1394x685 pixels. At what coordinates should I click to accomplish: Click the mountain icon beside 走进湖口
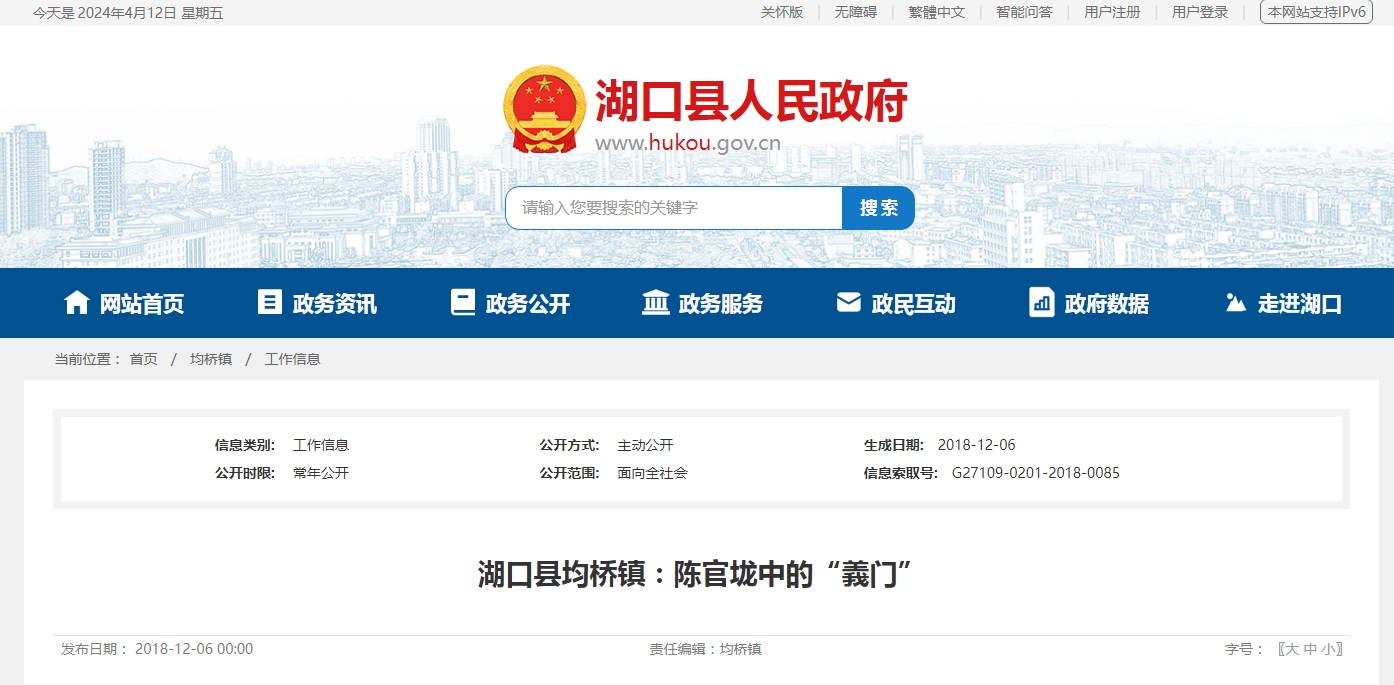(x=1236, y=303)
